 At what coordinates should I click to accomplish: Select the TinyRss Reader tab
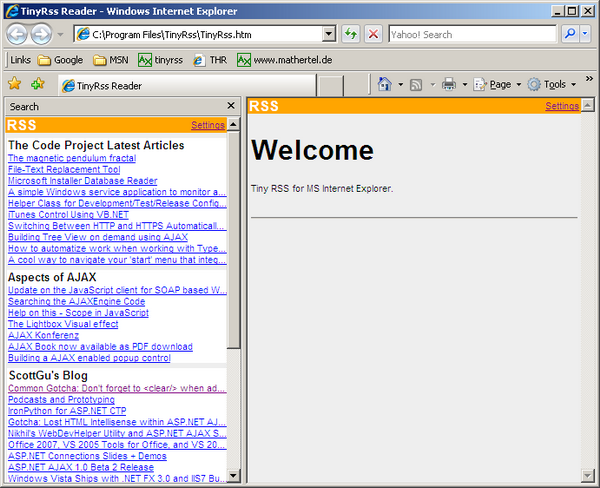coord(188,86)
